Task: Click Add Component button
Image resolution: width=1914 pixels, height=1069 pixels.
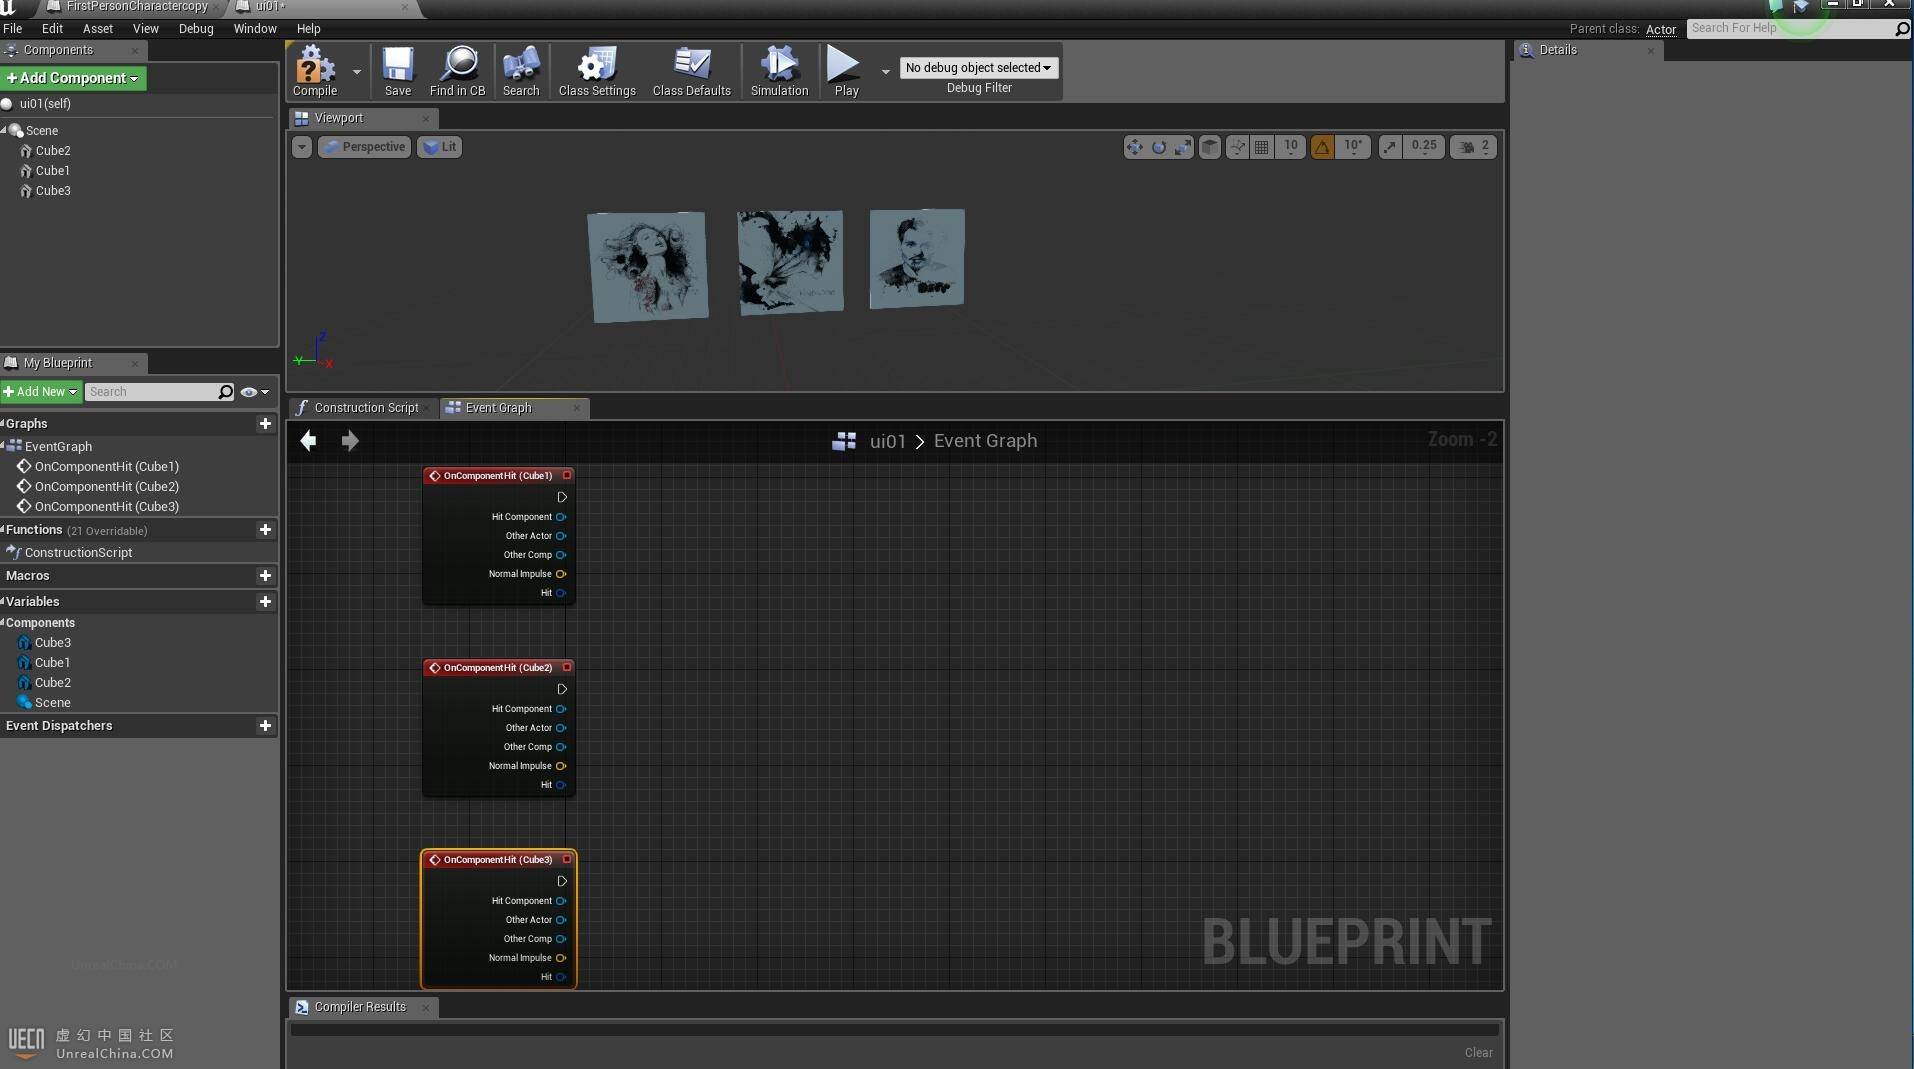Action: [x=73, y=78]
